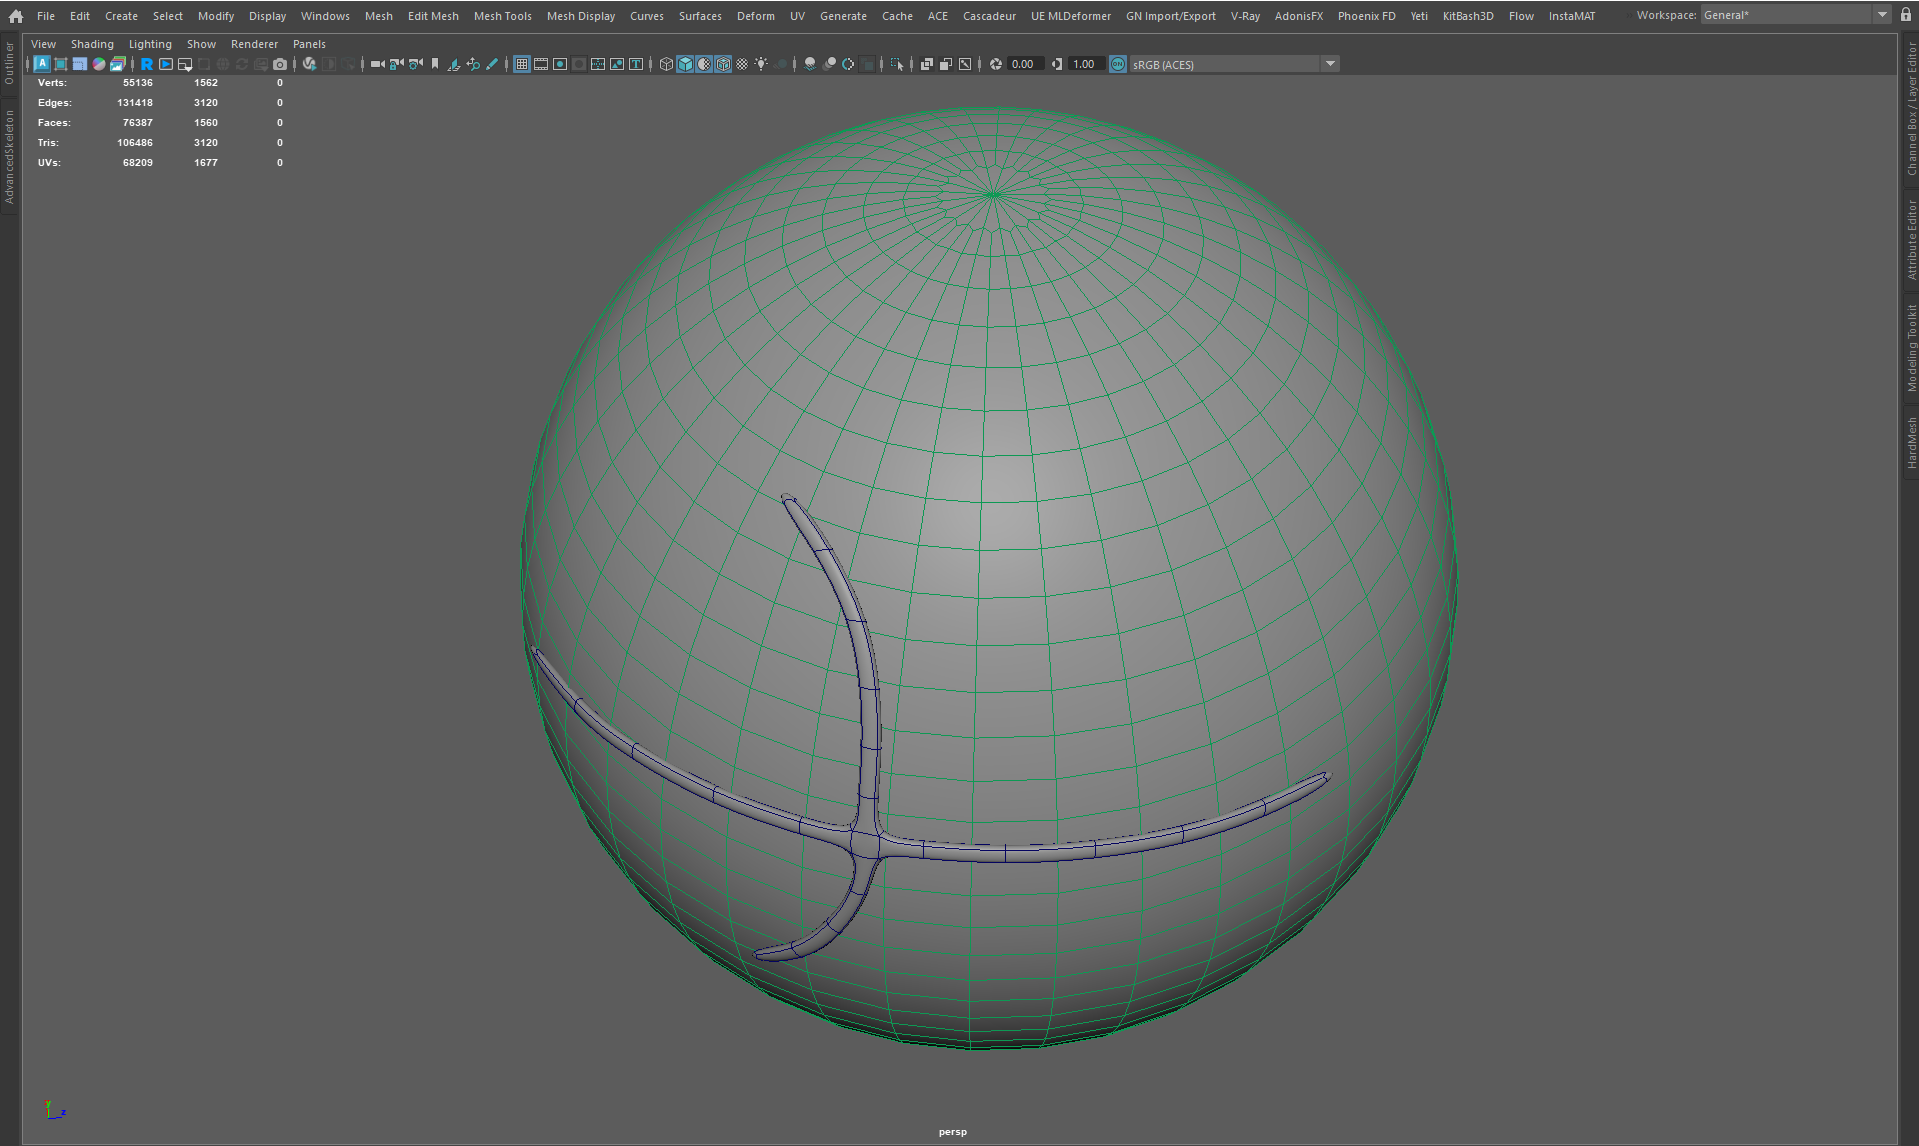The height and width of the screenshot is (1146, 1919).
Task: Click the blue R render icon
Action: pos(147,64)
